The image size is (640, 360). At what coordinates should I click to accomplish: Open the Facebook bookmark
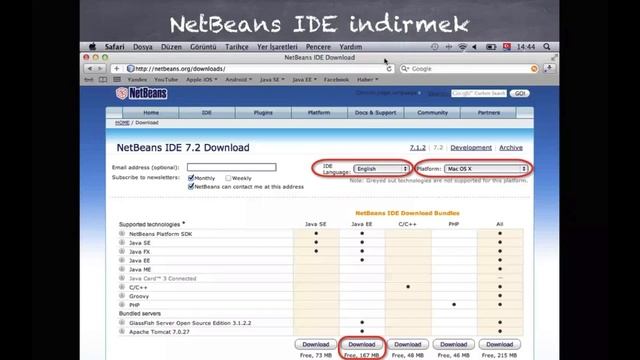click(x=336, y=80)
